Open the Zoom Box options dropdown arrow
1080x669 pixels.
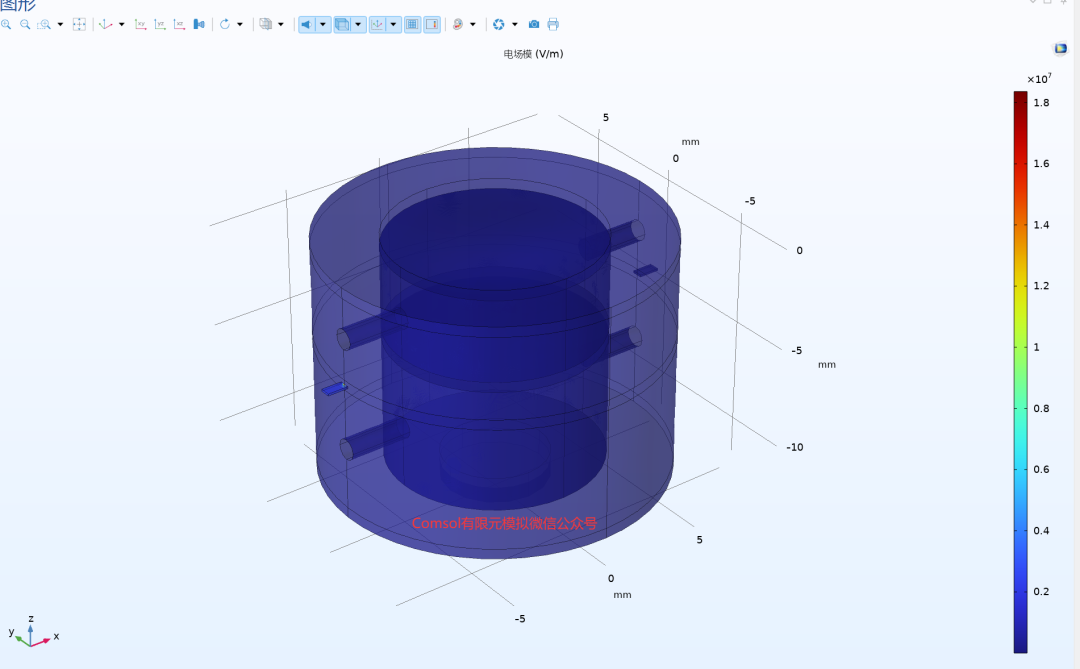point(61,25)
